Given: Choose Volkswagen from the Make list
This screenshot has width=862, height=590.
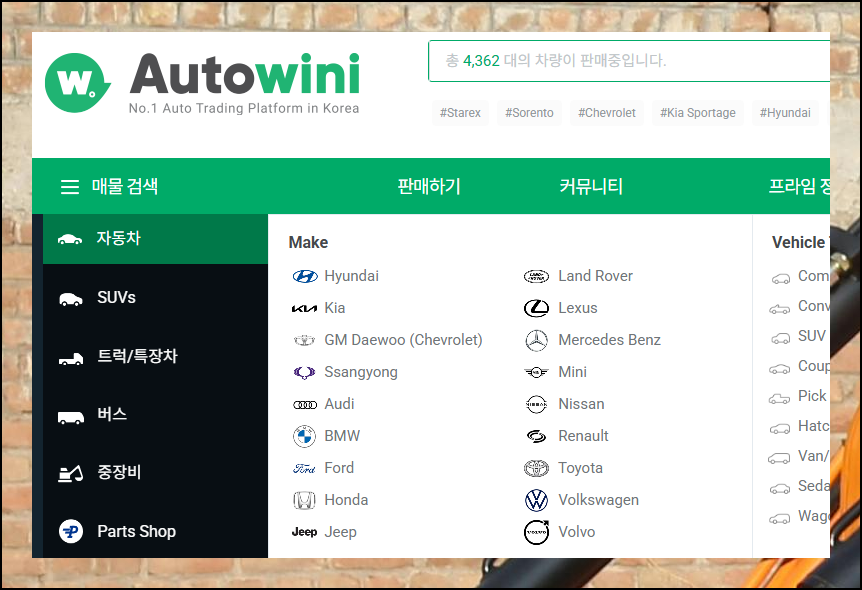Looking at the screenshot, I should coord(599,500).
